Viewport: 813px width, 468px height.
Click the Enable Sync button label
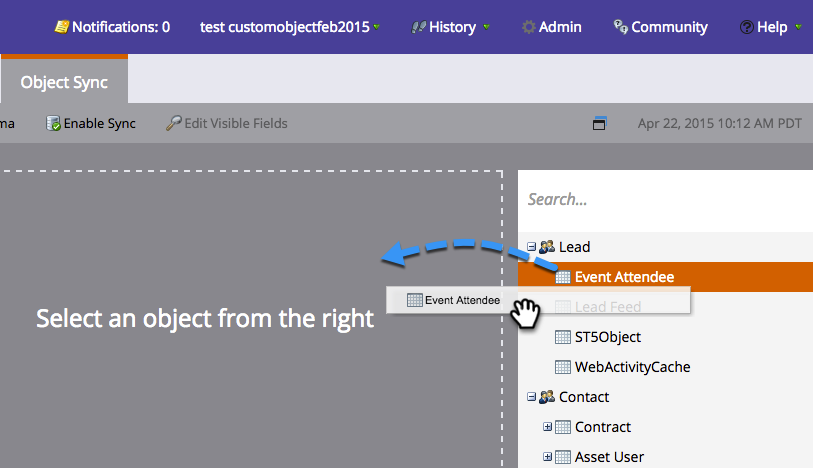100,123
